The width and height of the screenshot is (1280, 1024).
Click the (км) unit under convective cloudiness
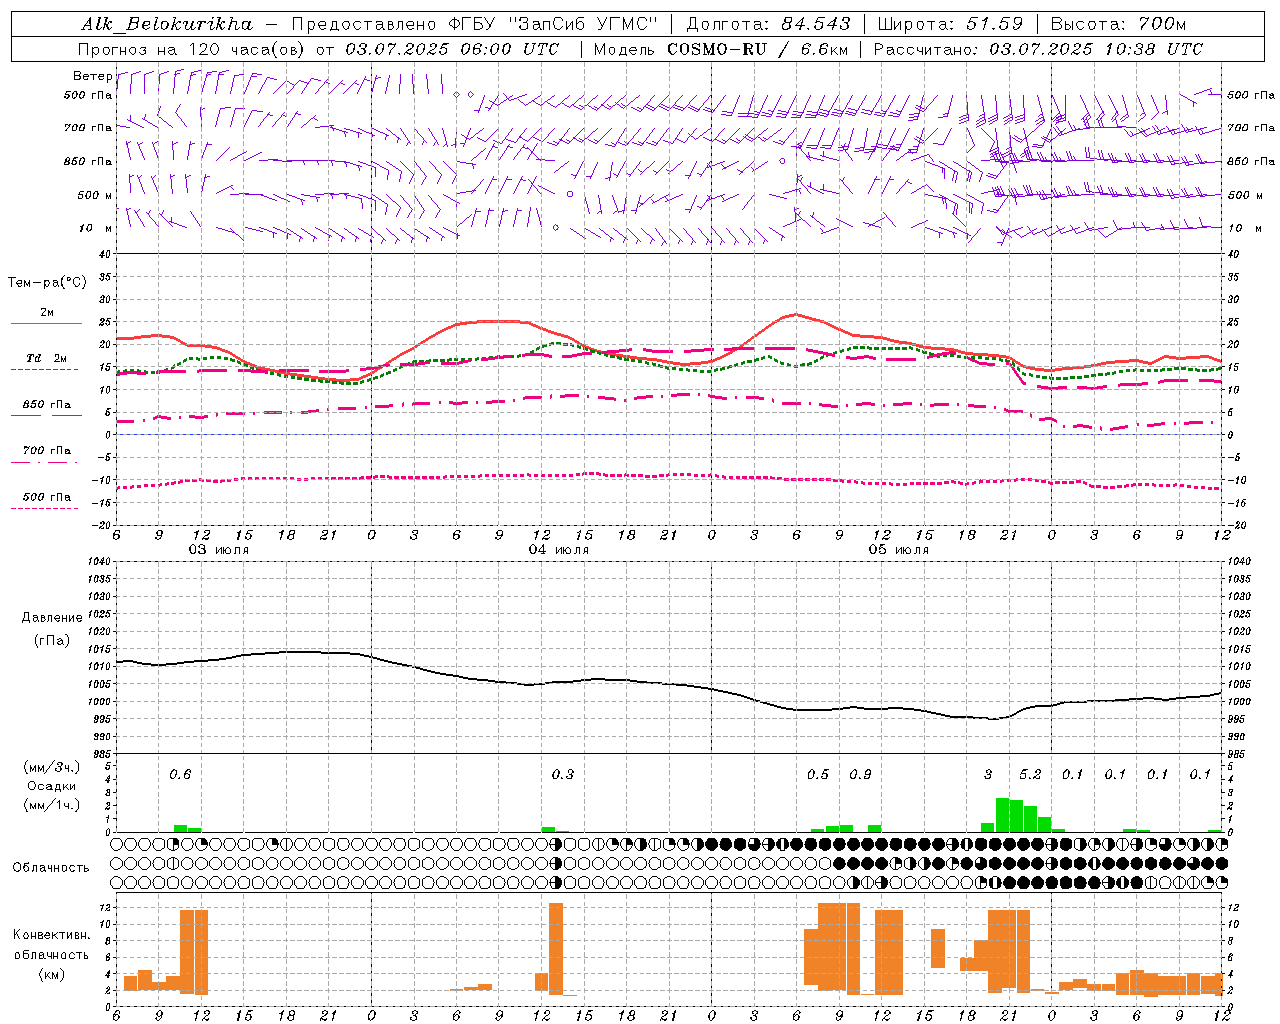tap(52, 973)
